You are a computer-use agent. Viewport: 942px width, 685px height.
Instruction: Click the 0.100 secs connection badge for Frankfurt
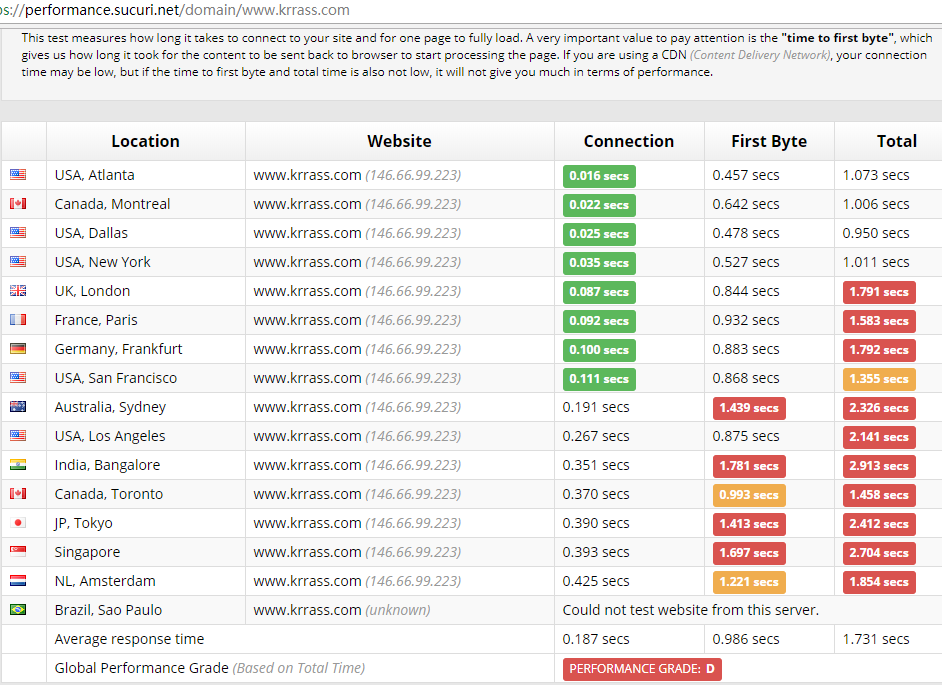(599, 350)
